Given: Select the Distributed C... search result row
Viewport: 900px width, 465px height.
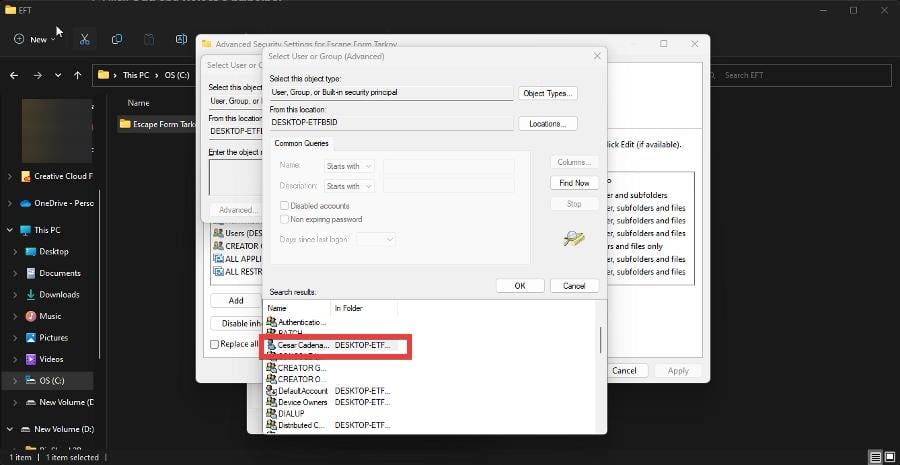Looking at the screenshot, I should [x=331, y=425].
